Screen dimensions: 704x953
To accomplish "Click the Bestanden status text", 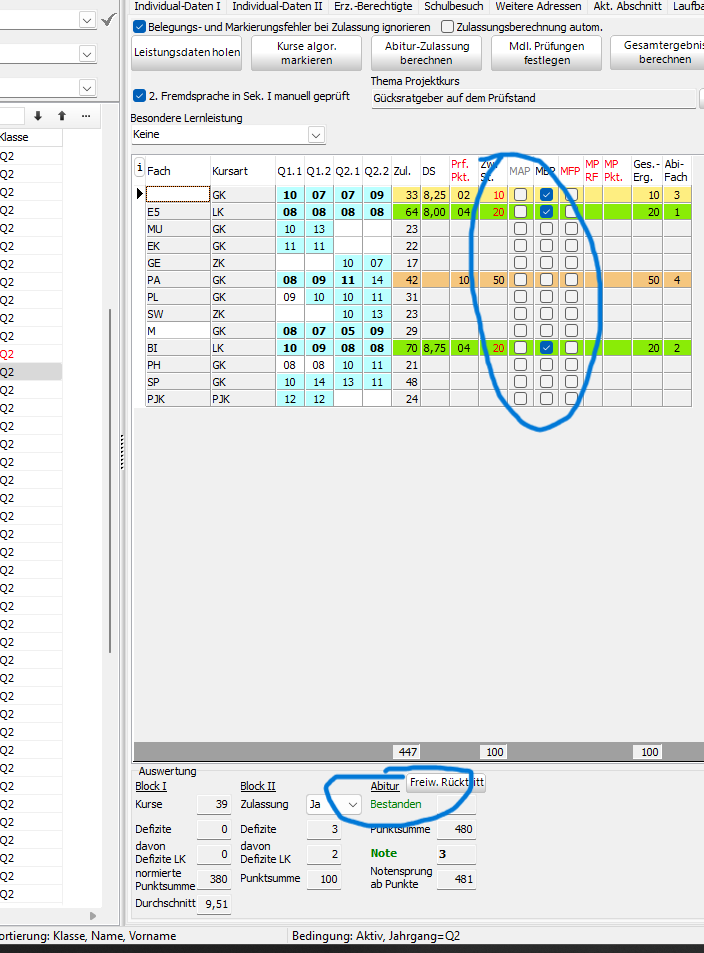I will (396, 804).
